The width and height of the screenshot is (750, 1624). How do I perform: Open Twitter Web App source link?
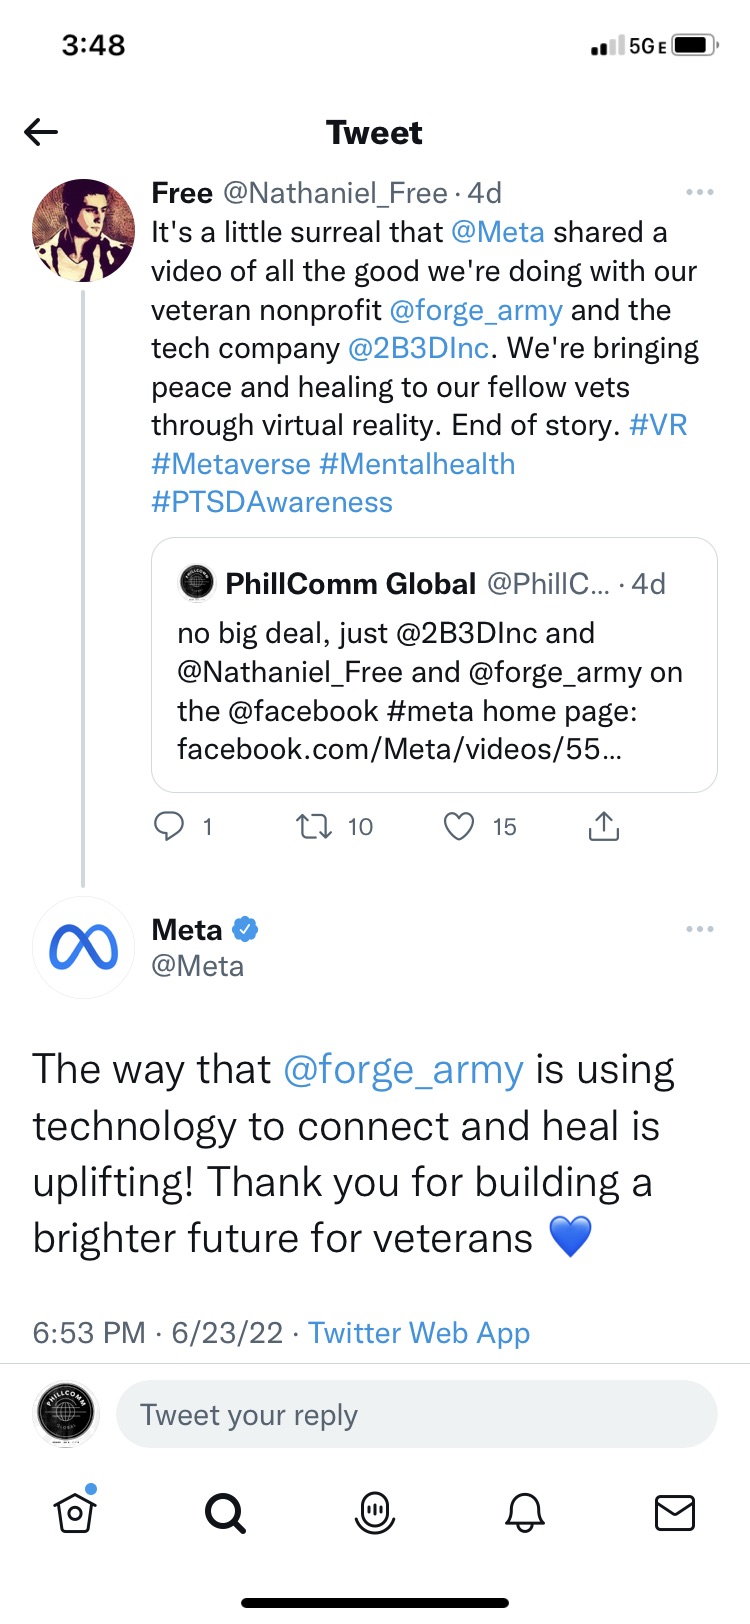pyautogui.click(x=419, y=1332)
